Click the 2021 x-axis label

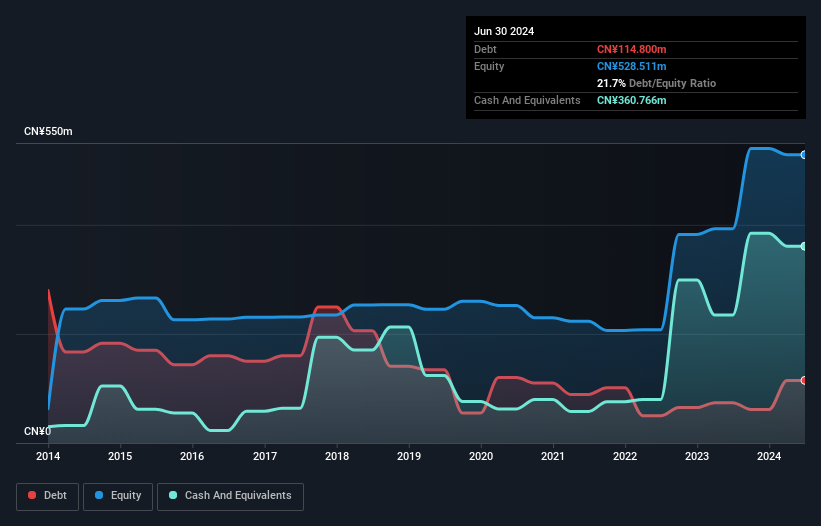click(x=553, y=456)
